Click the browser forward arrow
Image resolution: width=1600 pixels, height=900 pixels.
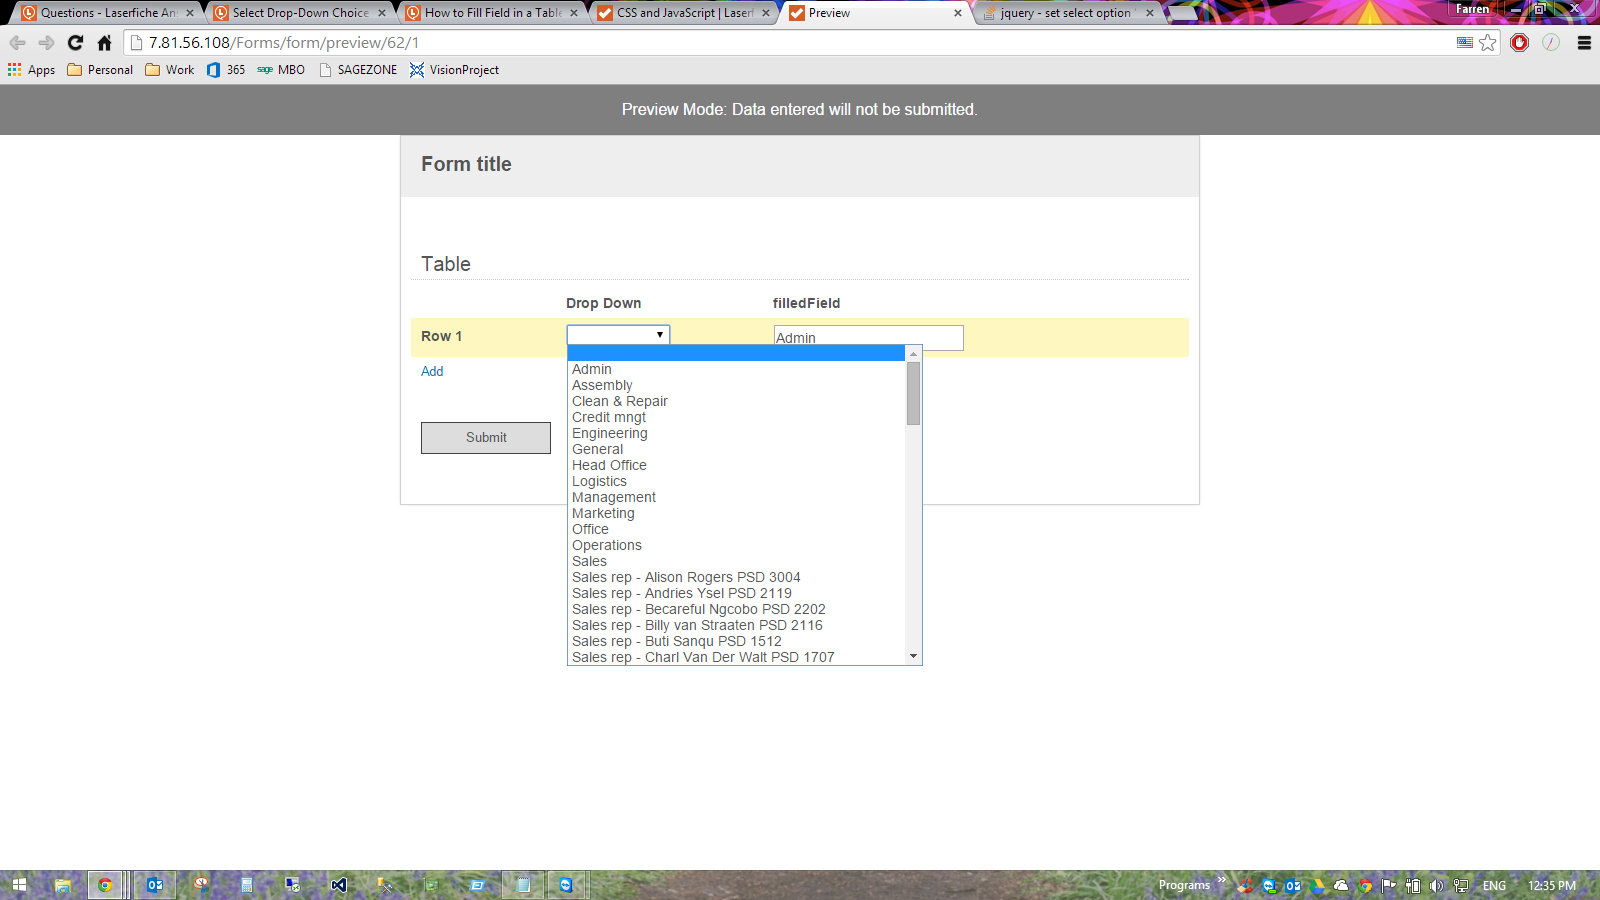coord(46,43)
